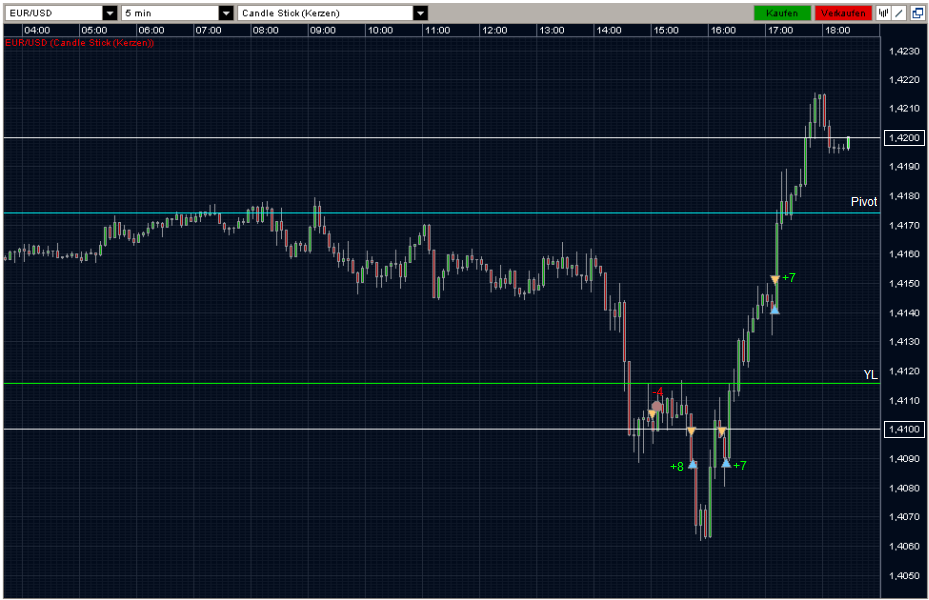Click the red EUR/USD (Candle Stick (Kerzen)) chart title
Image resolution: width=929 pixels, height=600 pixels.
coord(79,43)
